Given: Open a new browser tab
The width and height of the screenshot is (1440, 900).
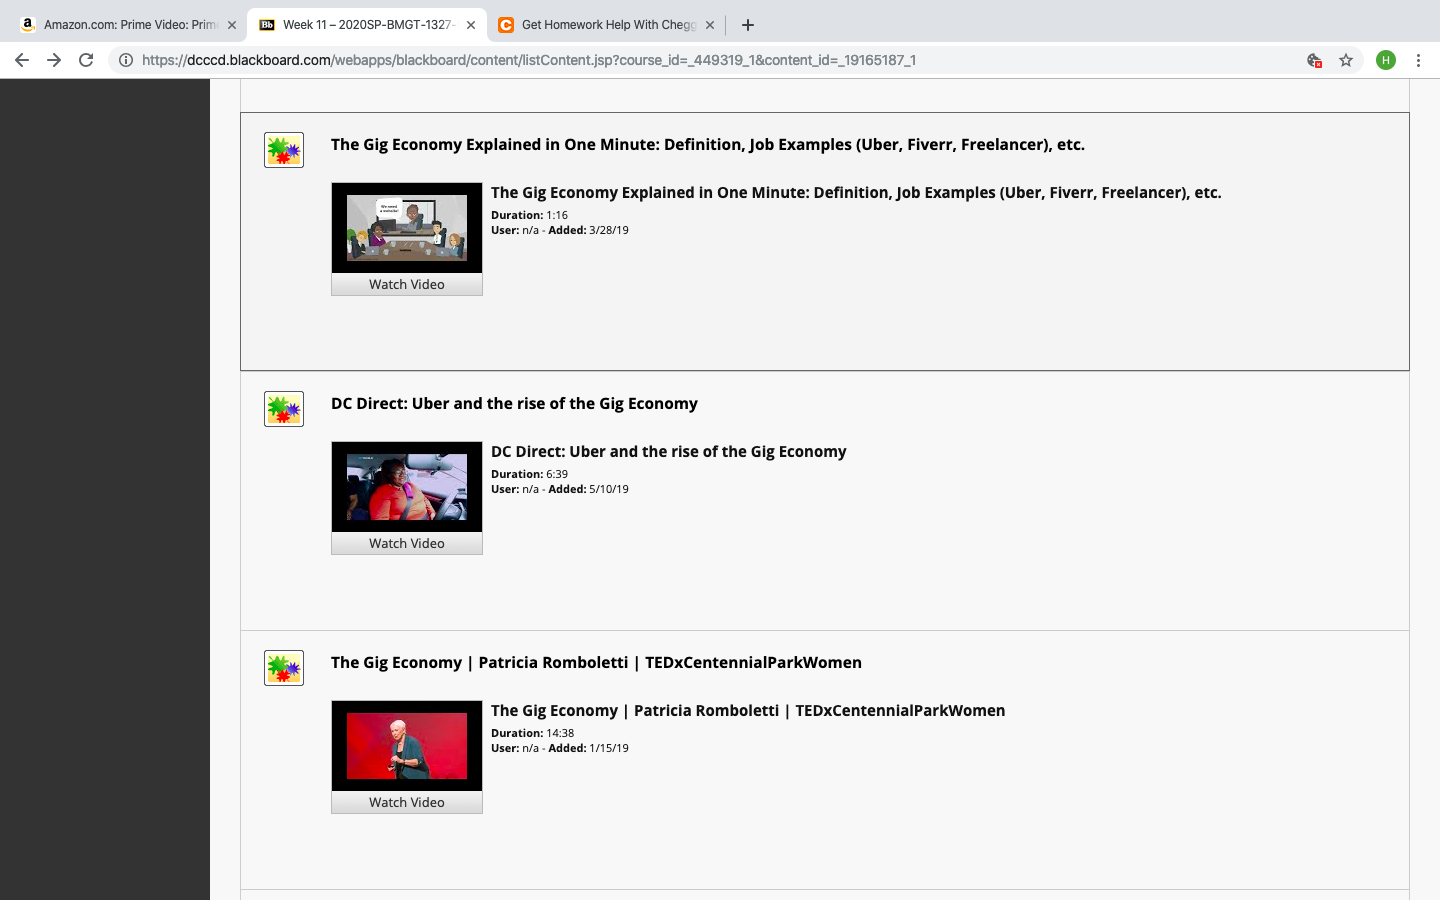Looking at the screenshot, I should pos(748,25).
